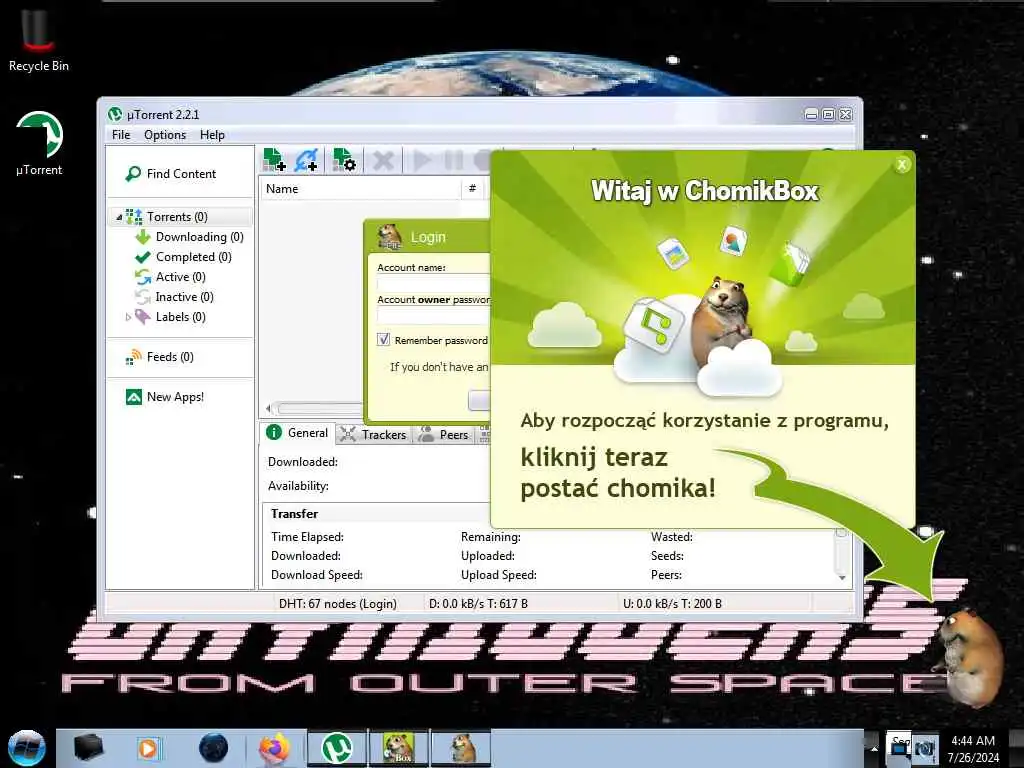Switch to µTorrent taskbar button
The height and width of the screenshot is (768, 1024).
(337, 748)
